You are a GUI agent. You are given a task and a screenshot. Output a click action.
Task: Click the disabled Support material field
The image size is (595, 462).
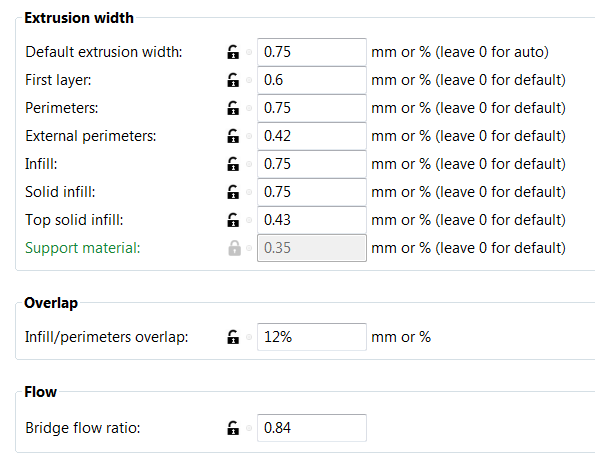click(312, 248)
